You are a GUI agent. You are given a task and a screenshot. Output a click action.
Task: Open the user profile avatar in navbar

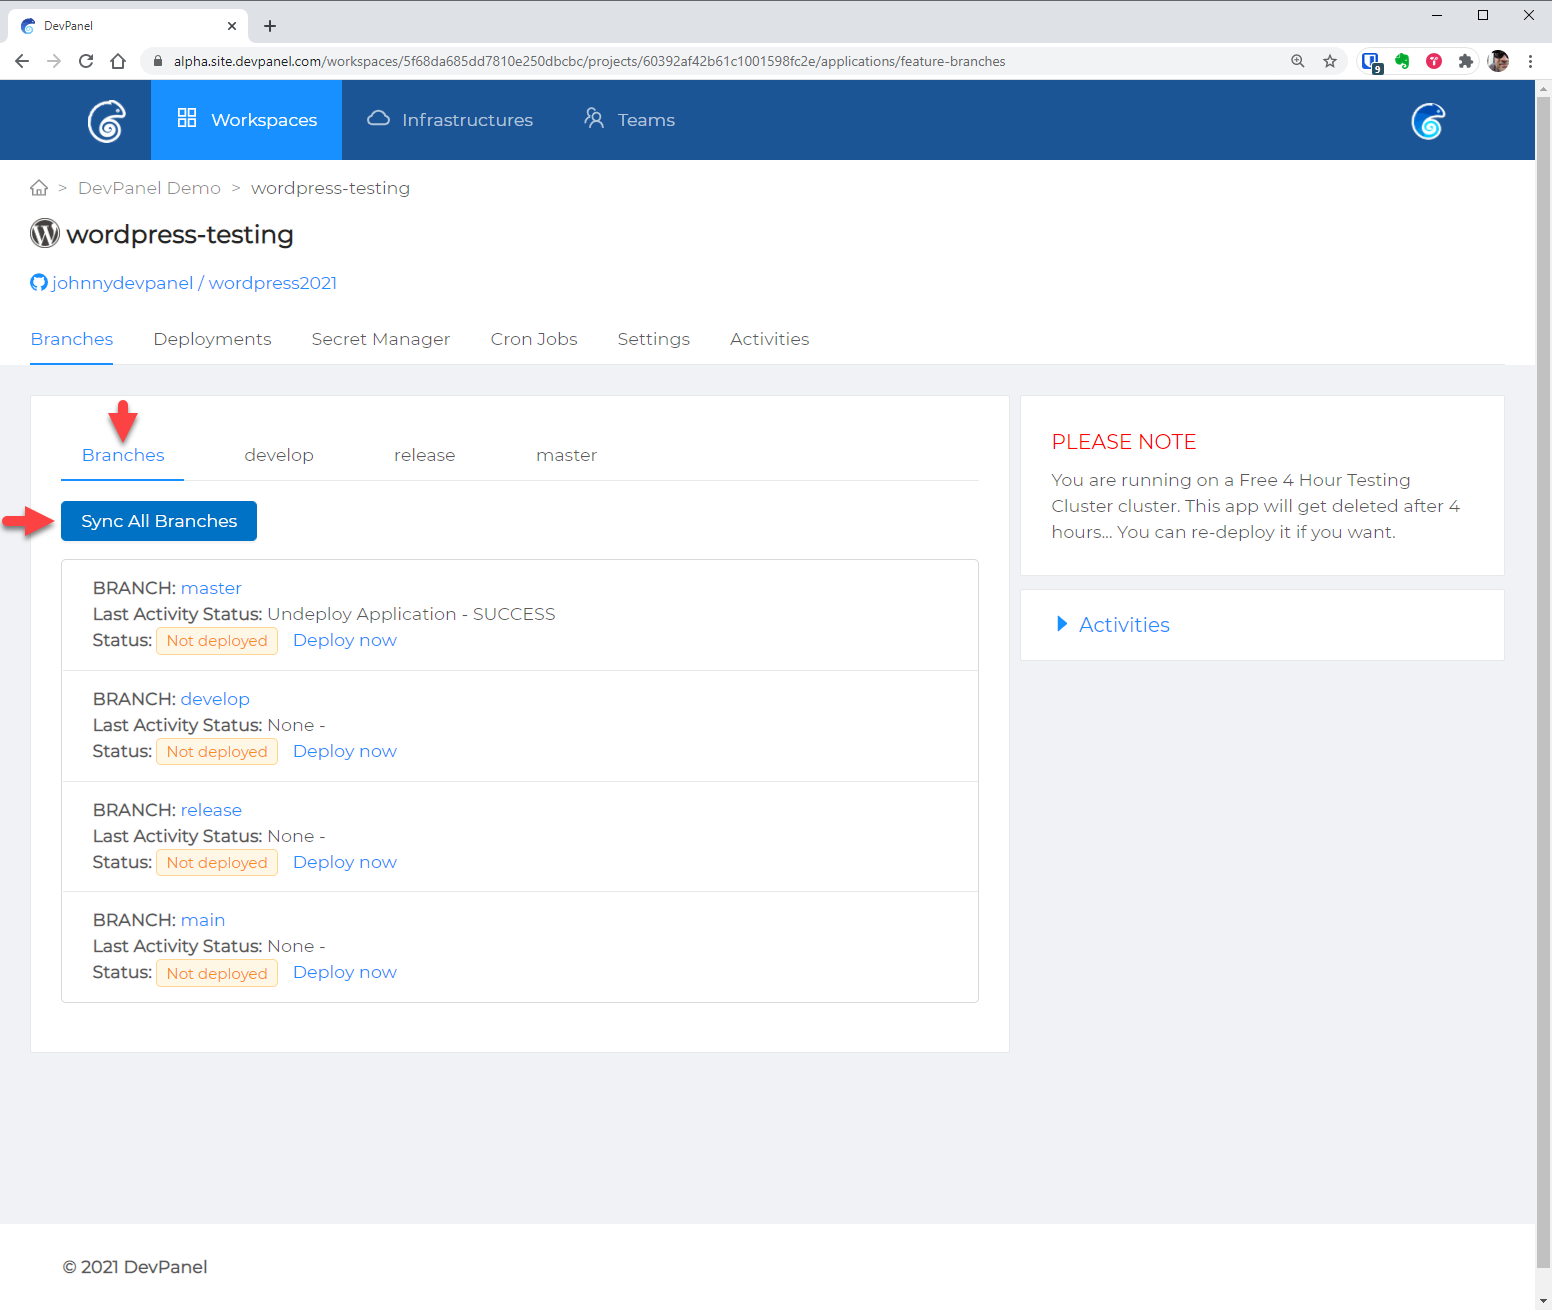point(1427,121)
